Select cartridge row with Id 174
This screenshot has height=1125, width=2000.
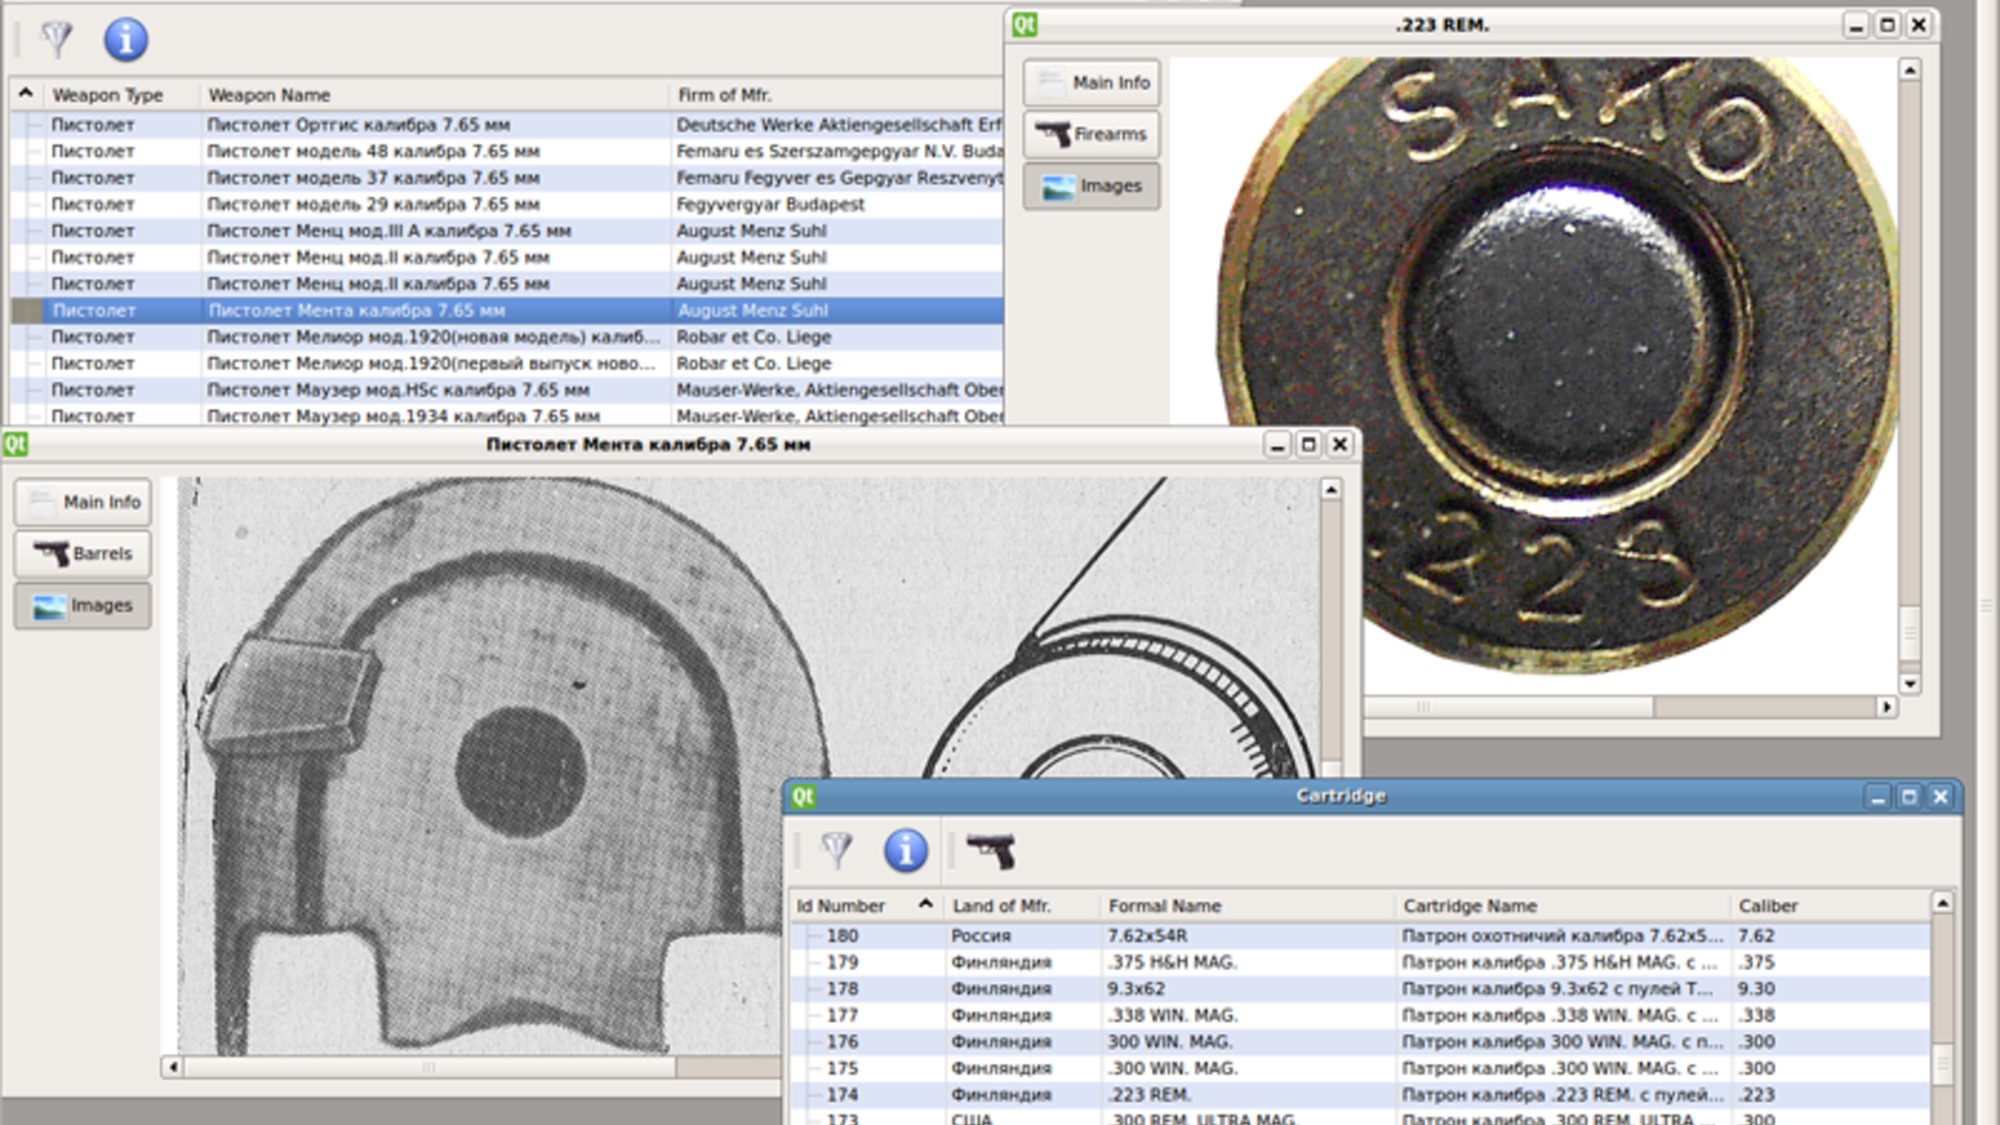[1359, 1095]
